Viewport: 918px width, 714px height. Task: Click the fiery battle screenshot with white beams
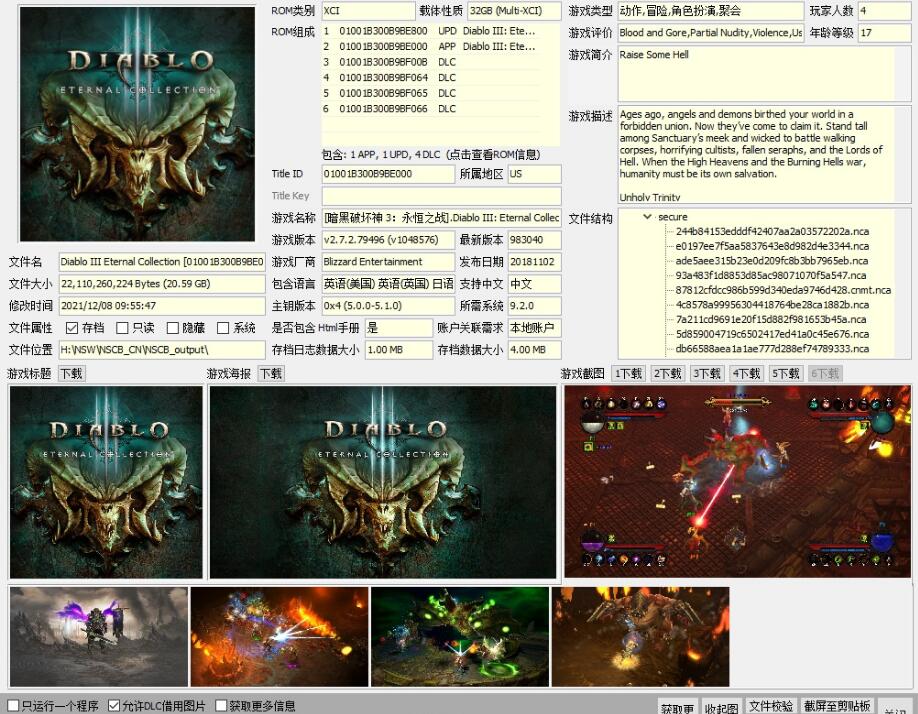[x=280, y=637]
